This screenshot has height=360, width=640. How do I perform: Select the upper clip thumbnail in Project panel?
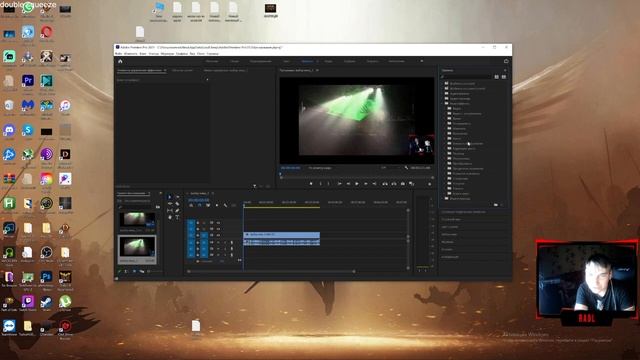[137, 220]
